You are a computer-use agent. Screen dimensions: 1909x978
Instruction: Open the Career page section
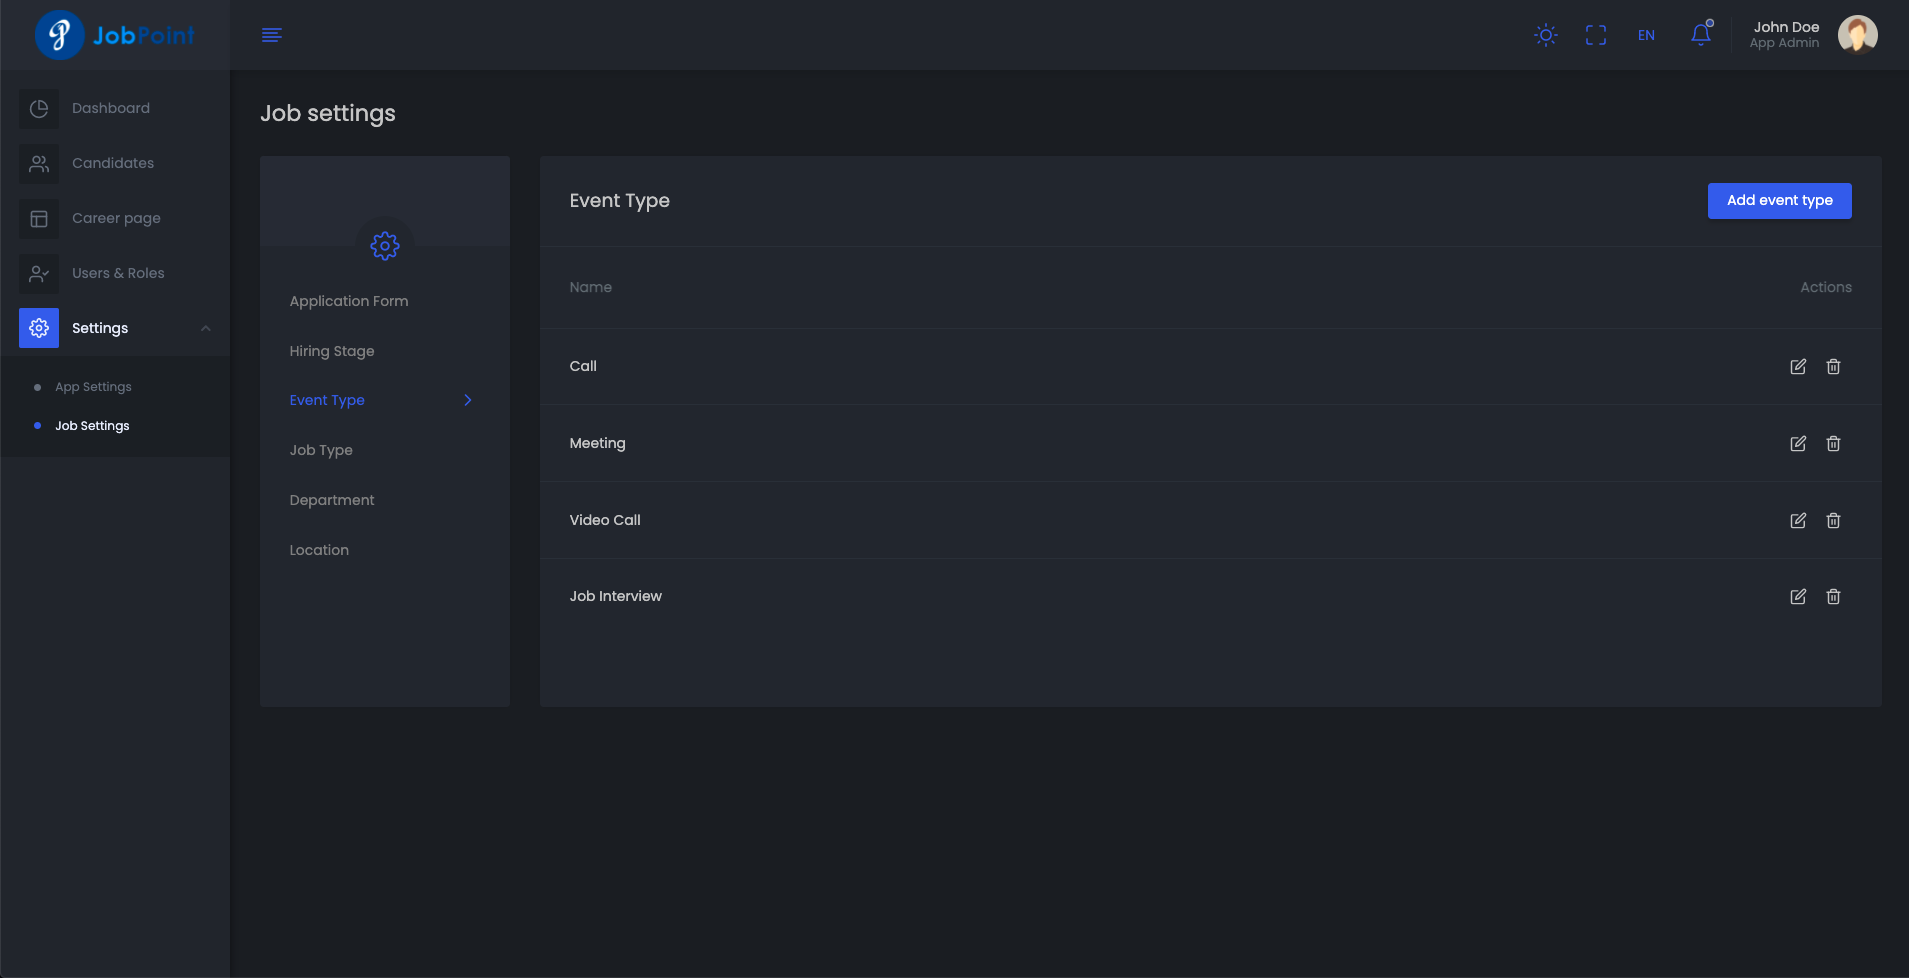click(x=116, y=218)
